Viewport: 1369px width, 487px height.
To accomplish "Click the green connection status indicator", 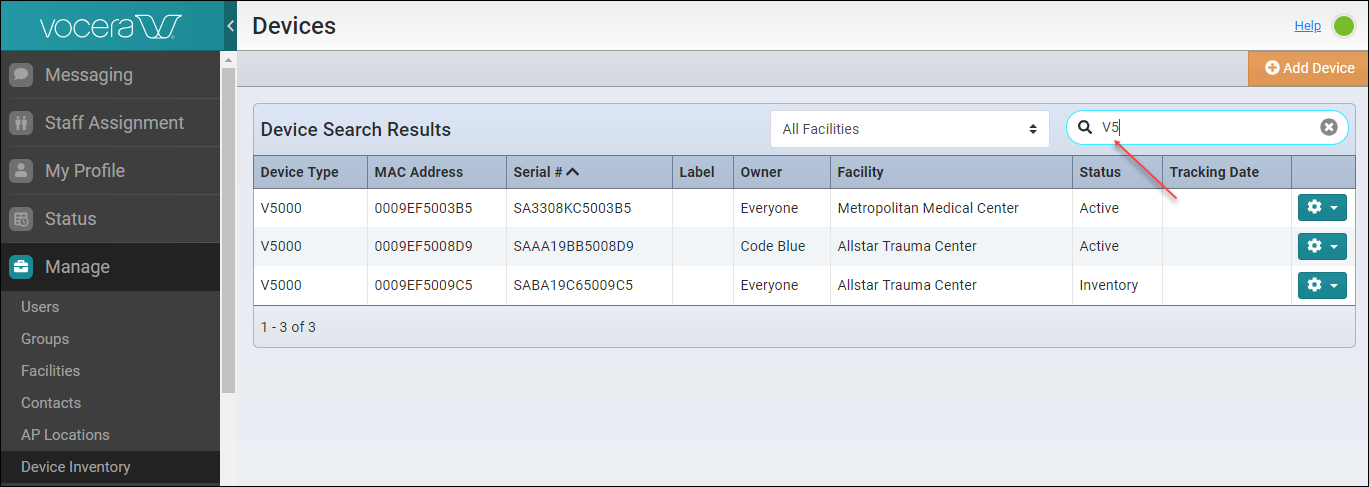I will [x=1343, y=26].
